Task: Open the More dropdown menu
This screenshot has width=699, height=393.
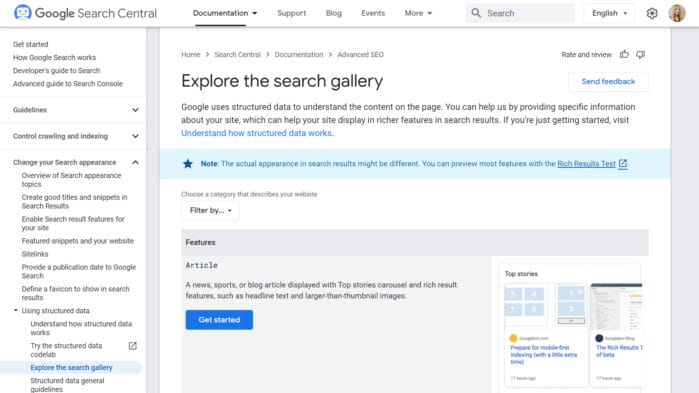Action: click(418, 13)
